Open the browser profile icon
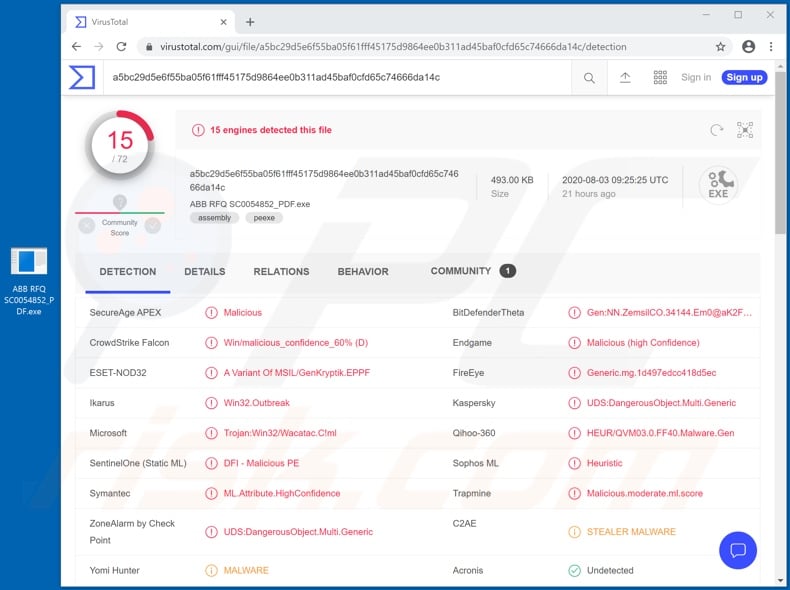This screenshot has width=790, height=590. click(749, 47)
